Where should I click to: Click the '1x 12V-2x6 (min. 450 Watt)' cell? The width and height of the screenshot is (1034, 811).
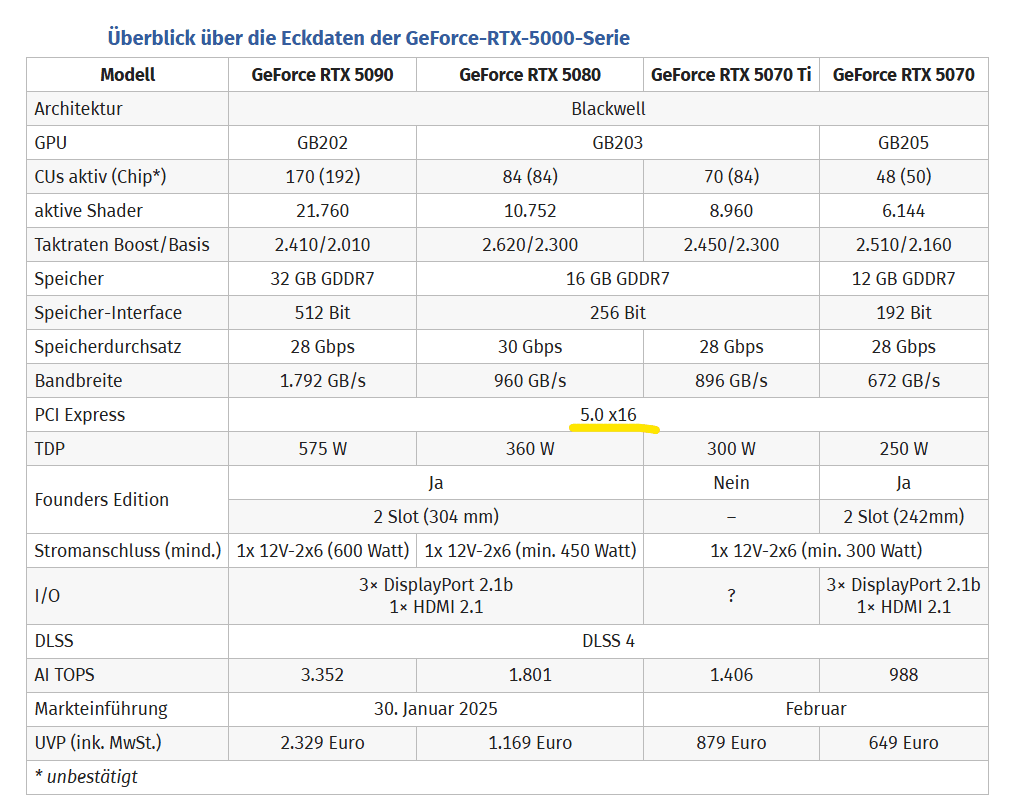530,551
